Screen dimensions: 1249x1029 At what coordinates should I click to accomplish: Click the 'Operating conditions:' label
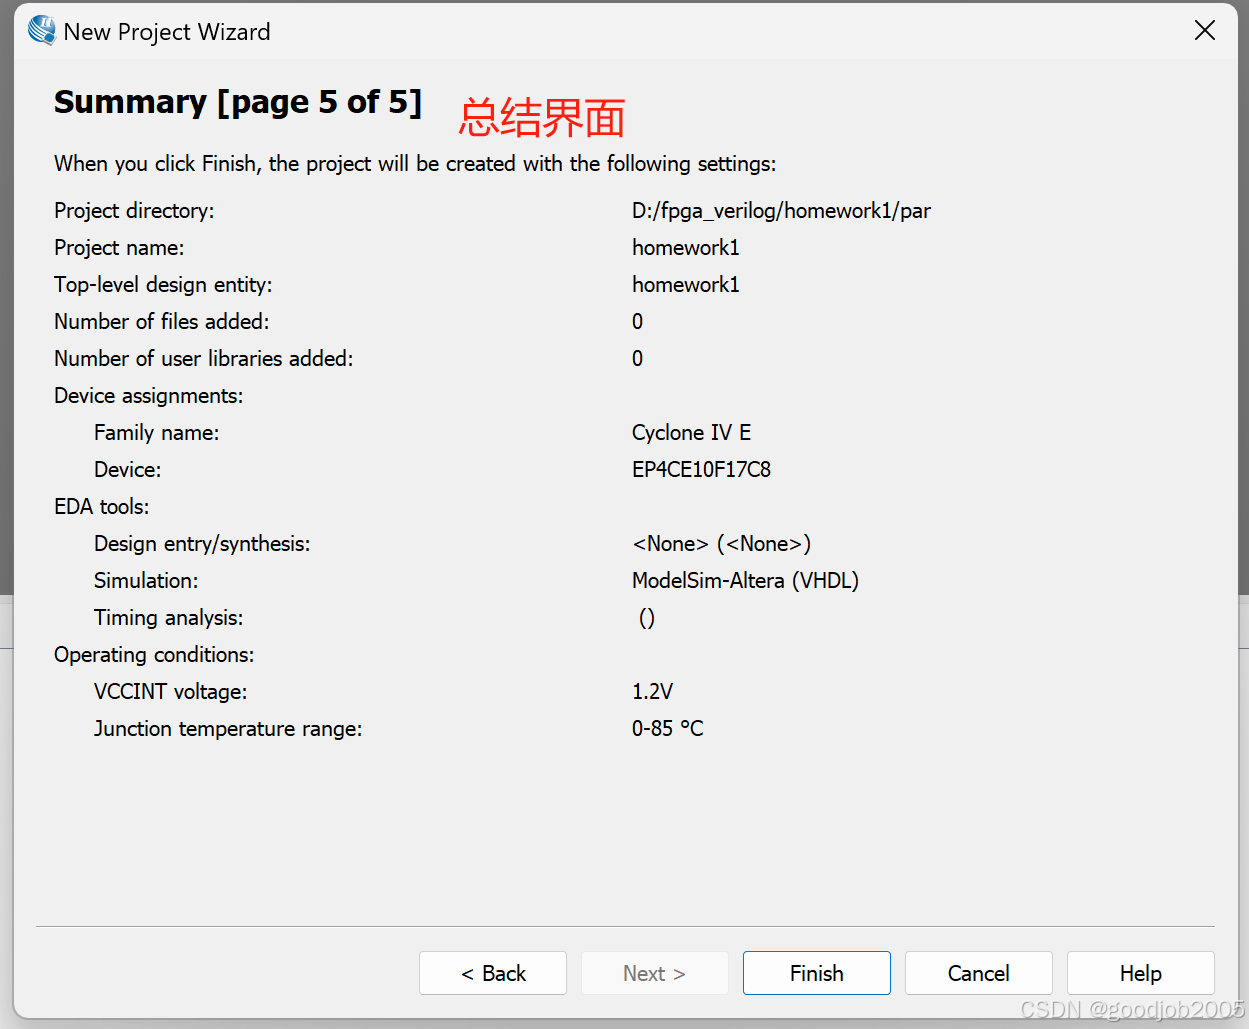[x=154, y=655]
